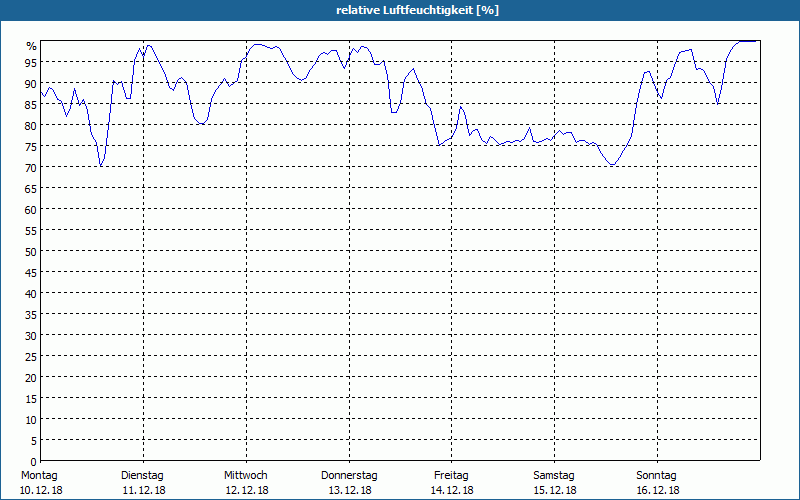Viewport: 800px width, 500px height.
Task: Select the y-axis value 80
Action: pyautogui.click(x=31, y=126)
